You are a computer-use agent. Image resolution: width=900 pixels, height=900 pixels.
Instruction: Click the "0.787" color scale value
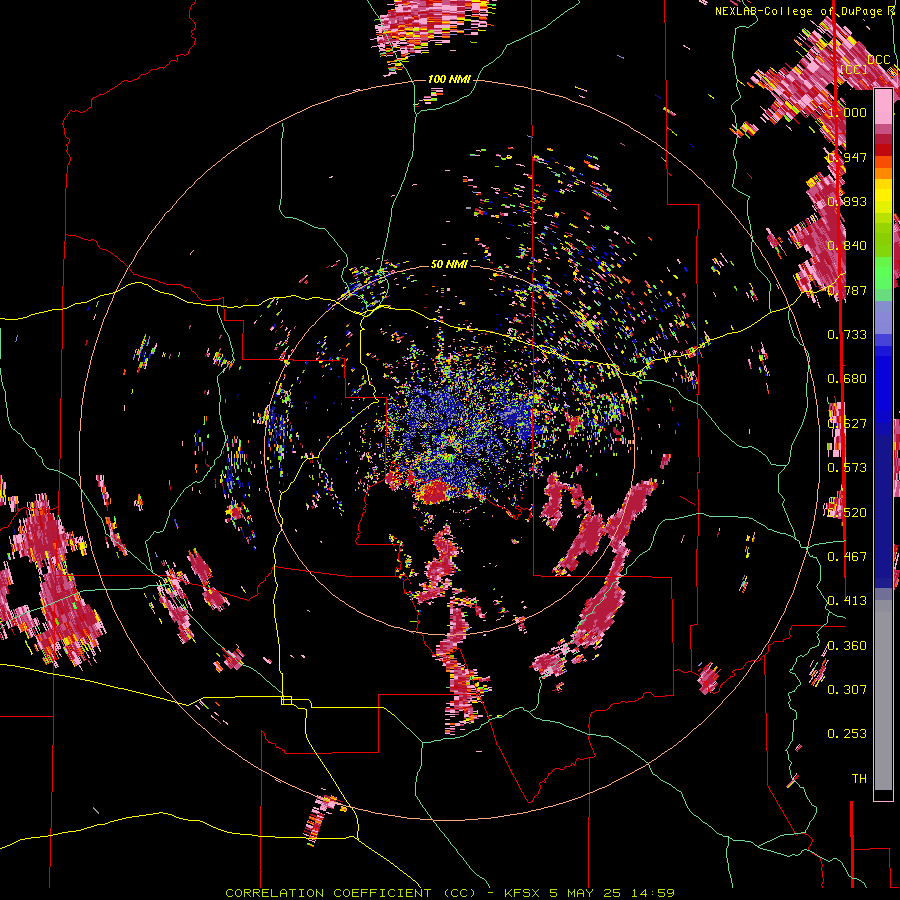pos(847,290)
